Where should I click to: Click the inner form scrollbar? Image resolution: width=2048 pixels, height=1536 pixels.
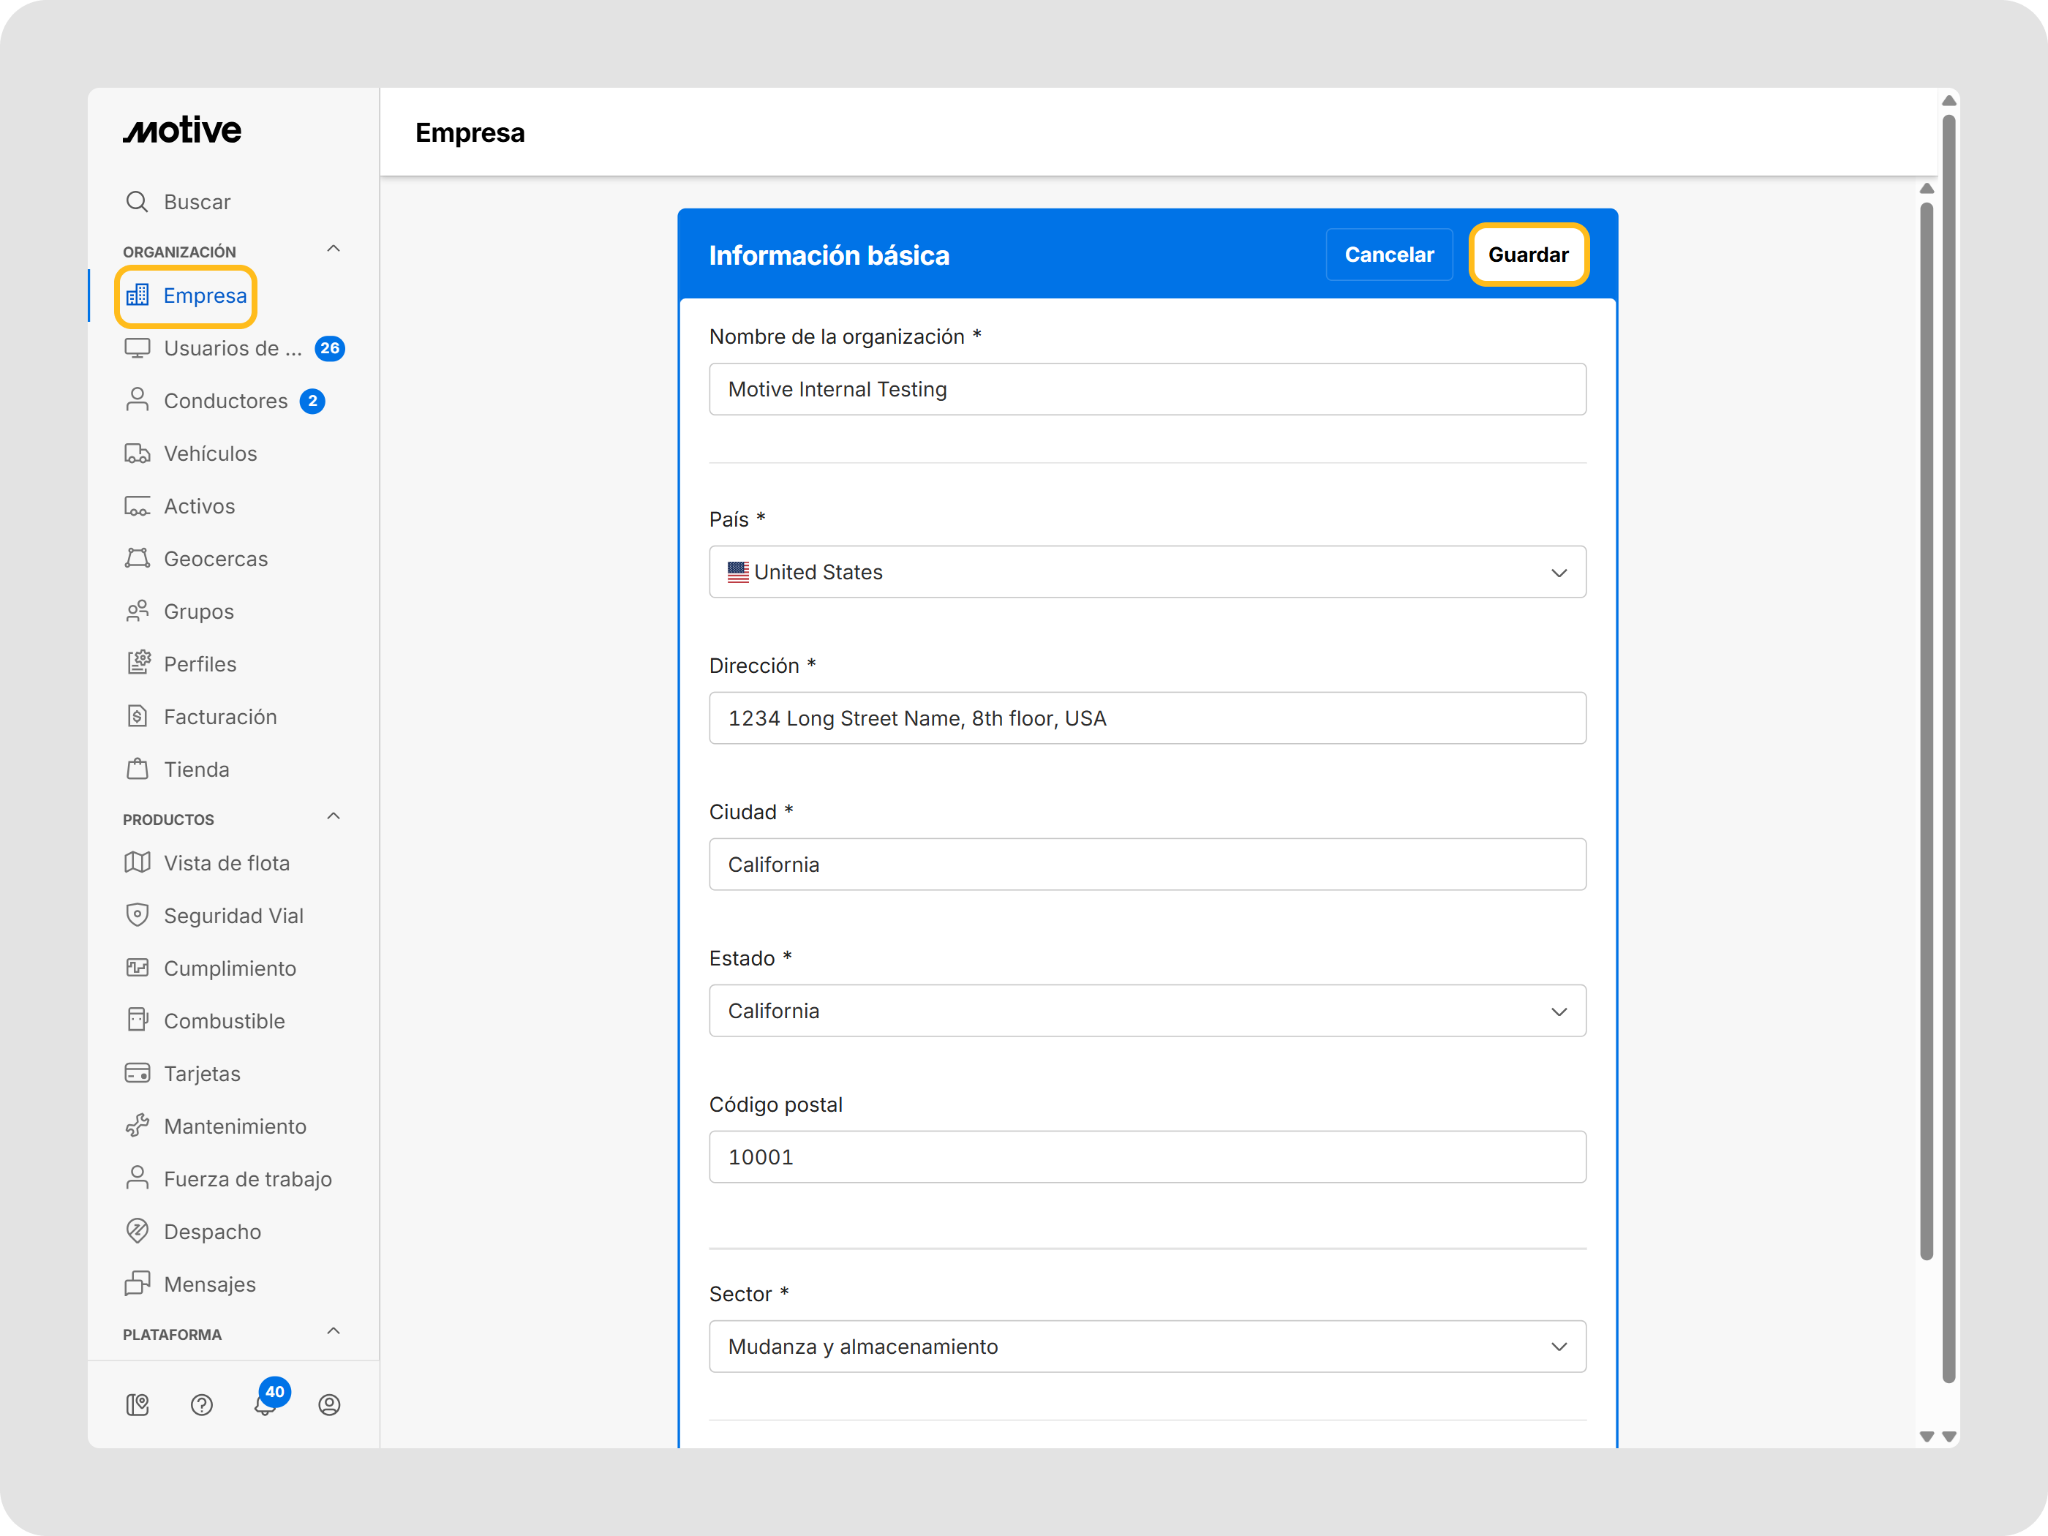pos(1926,730)
